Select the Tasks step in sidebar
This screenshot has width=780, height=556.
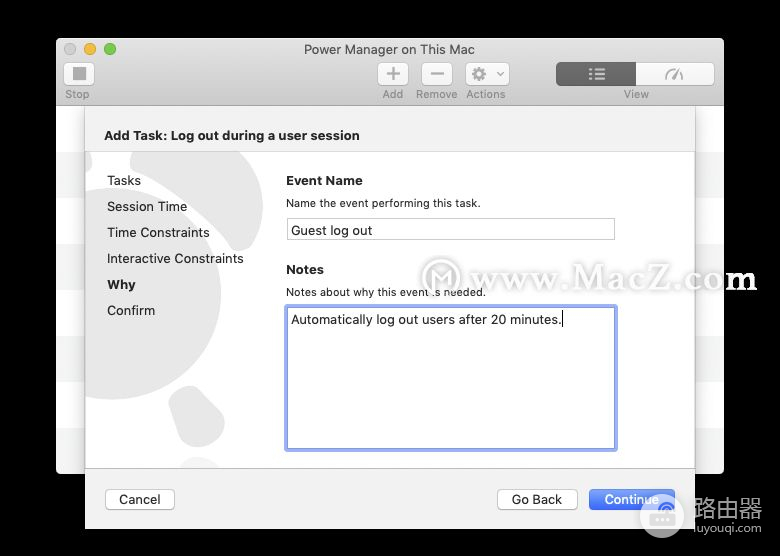[x=124, y=181]
